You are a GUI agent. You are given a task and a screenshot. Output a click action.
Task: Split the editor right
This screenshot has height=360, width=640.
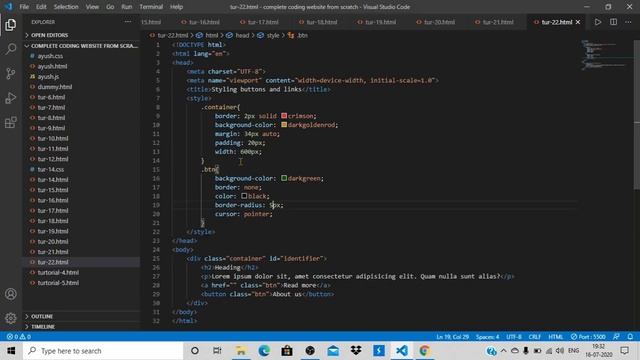tap(613, 22)
